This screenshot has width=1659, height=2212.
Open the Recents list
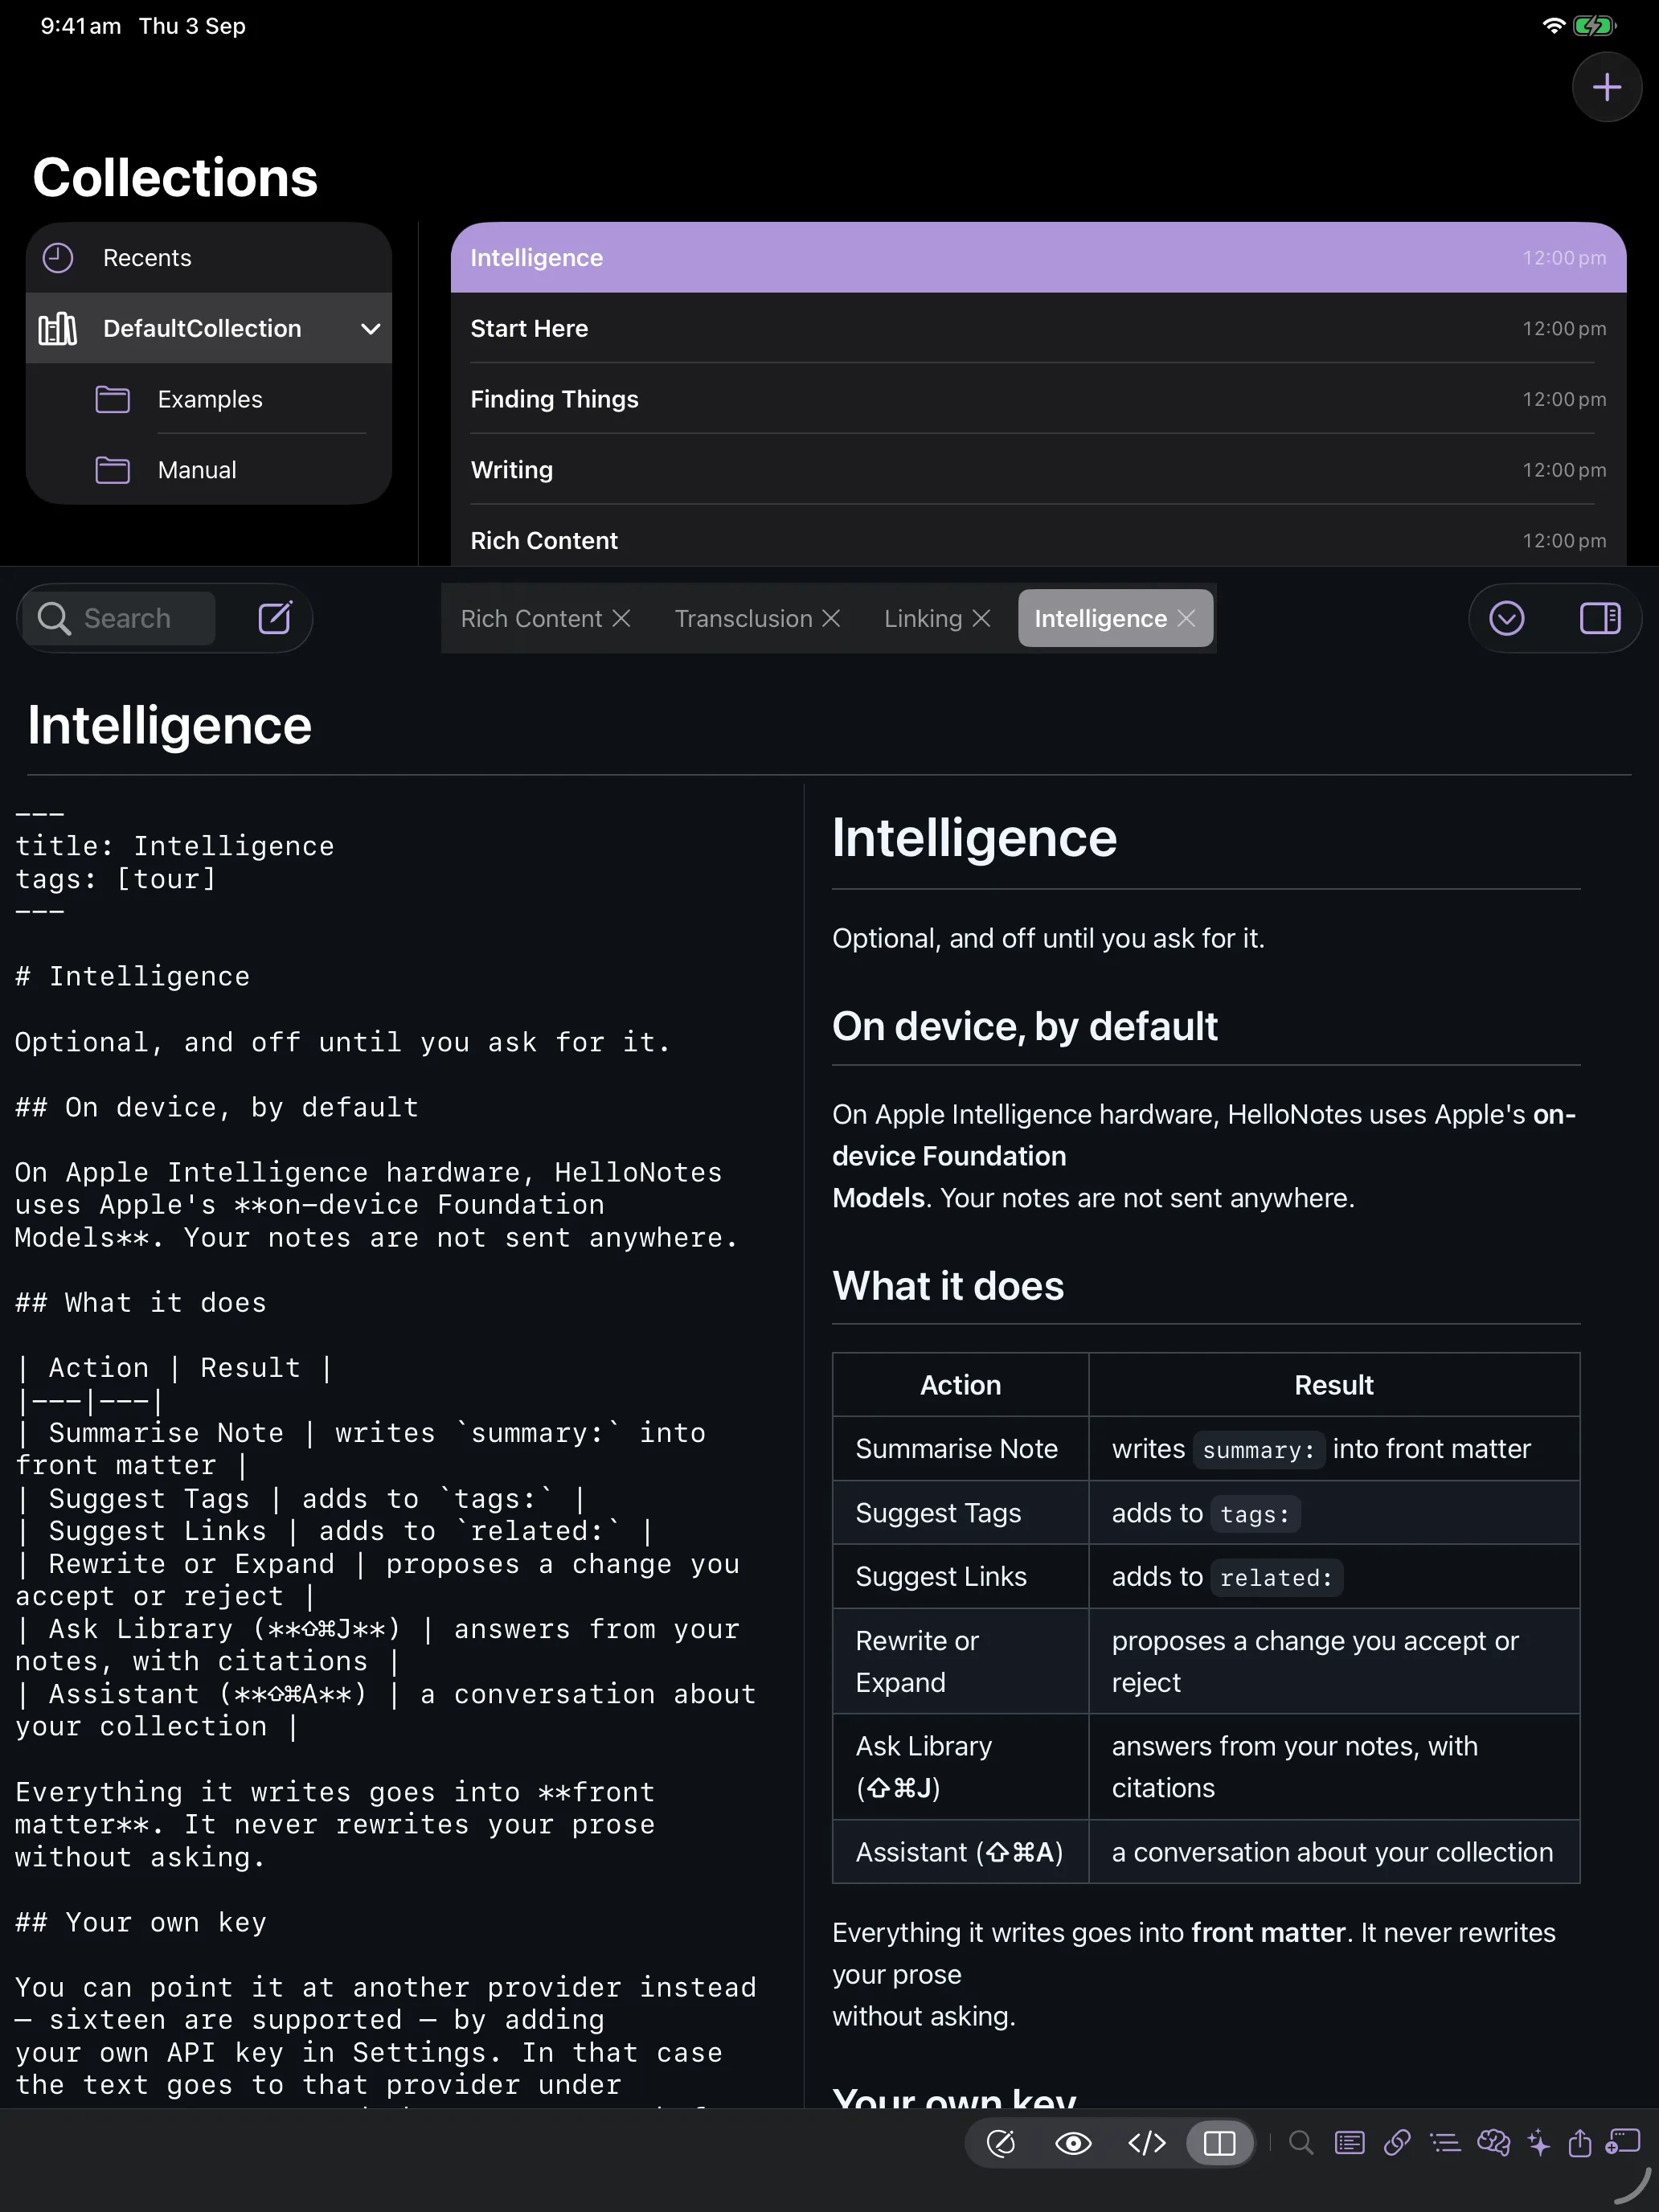pyautogui.click(x=208, y=258)
